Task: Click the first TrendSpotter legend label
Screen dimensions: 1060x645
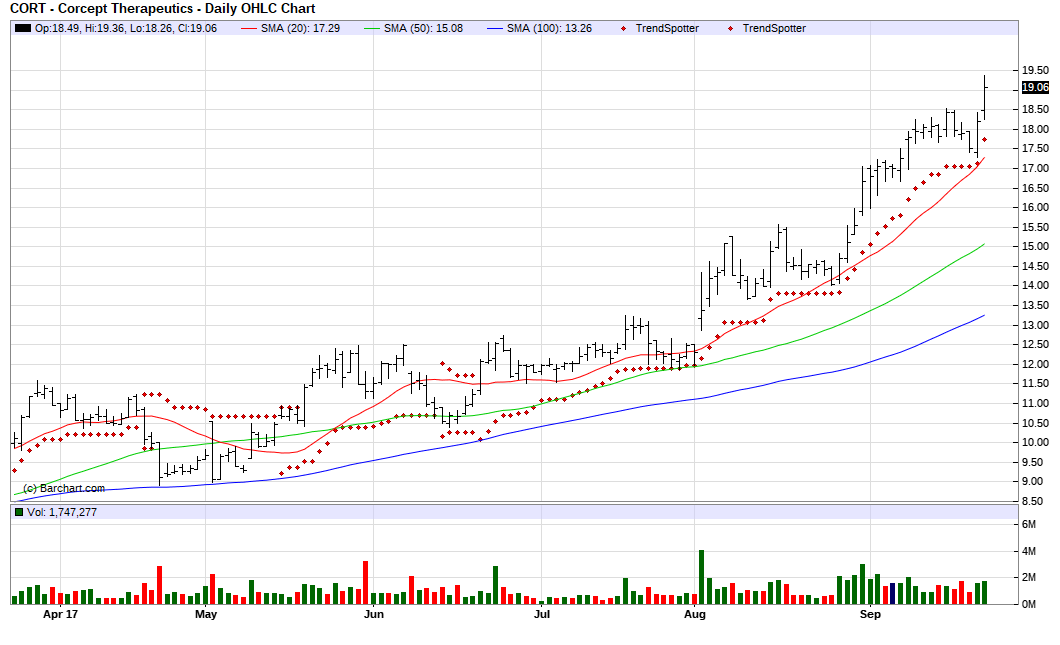Action: click(x=667, y=28)
